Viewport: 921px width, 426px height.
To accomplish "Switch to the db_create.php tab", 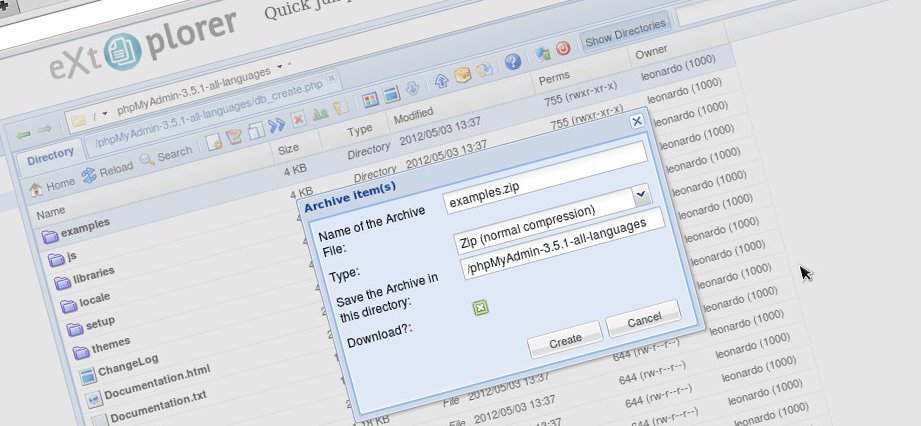I will [x=210, y=115].
